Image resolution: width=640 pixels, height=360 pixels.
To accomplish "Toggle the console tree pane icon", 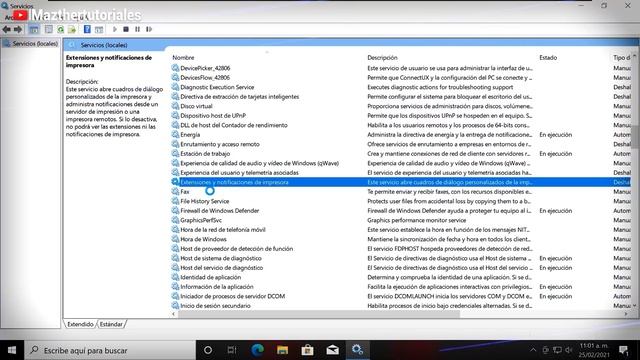I will click(x=34, y=29).
